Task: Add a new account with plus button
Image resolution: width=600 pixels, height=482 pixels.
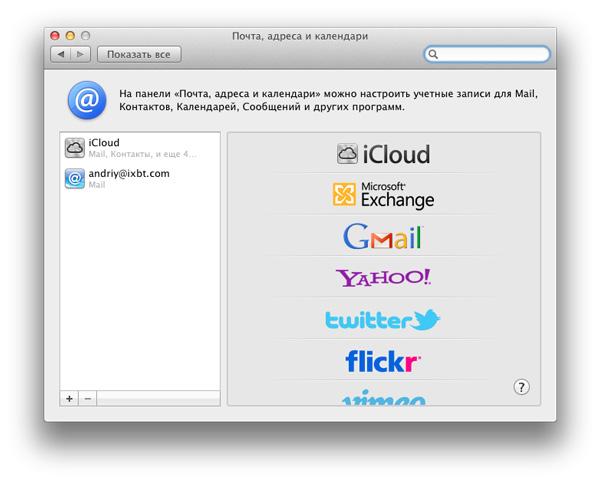Action: coord(69,399)
